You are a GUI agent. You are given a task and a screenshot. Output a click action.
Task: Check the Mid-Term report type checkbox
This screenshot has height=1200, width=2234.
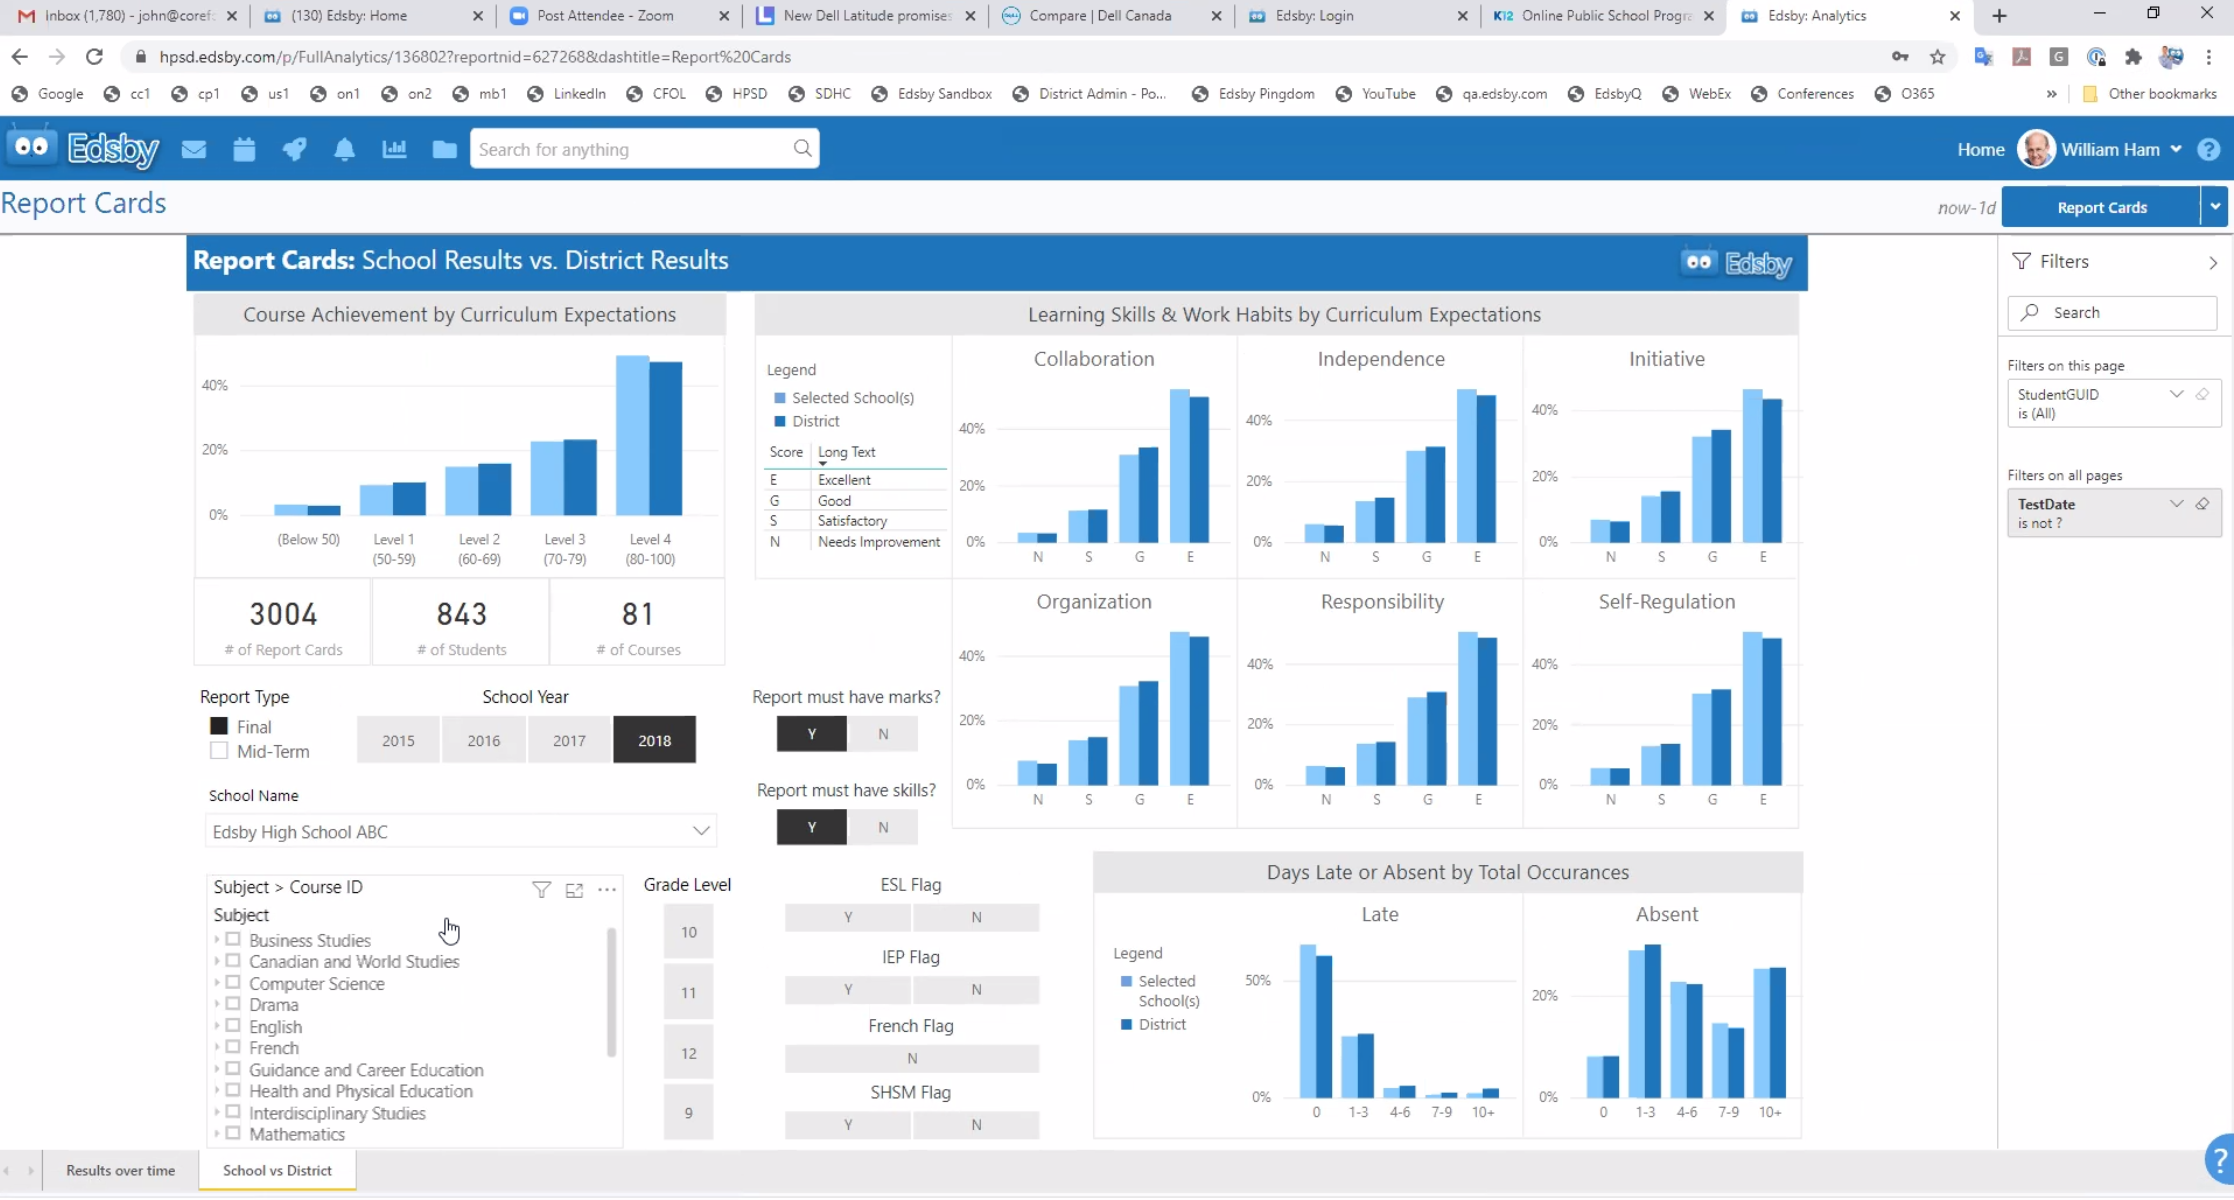[219, 750]
